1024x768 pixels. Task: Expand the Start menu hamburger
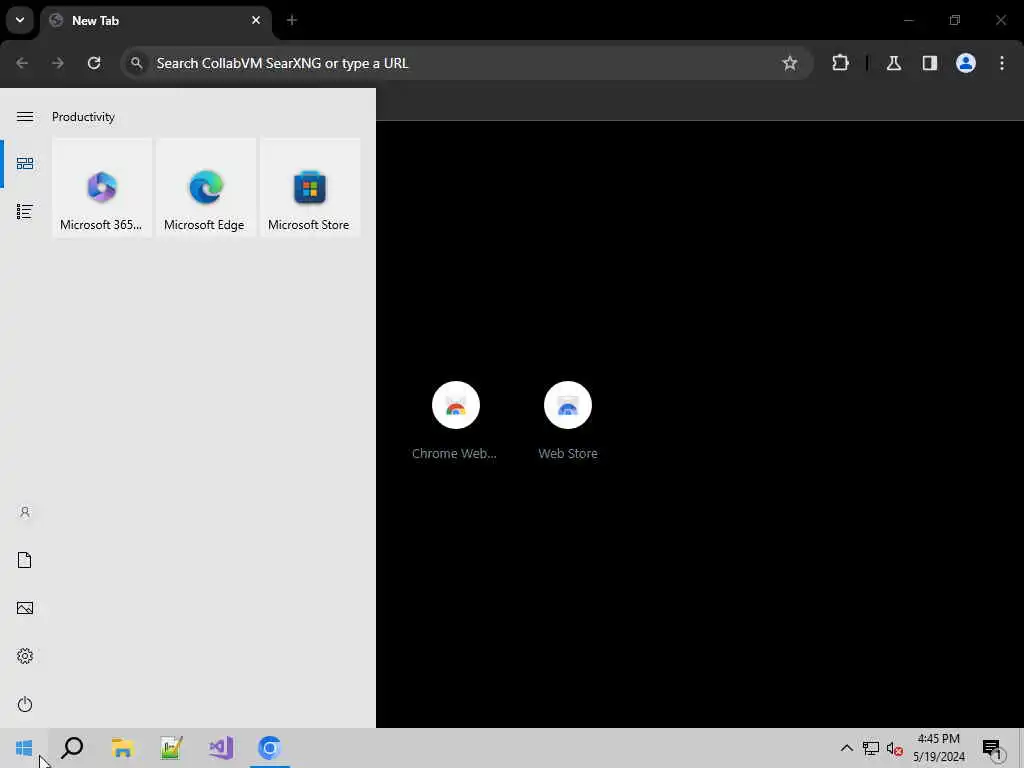point(25,117)
